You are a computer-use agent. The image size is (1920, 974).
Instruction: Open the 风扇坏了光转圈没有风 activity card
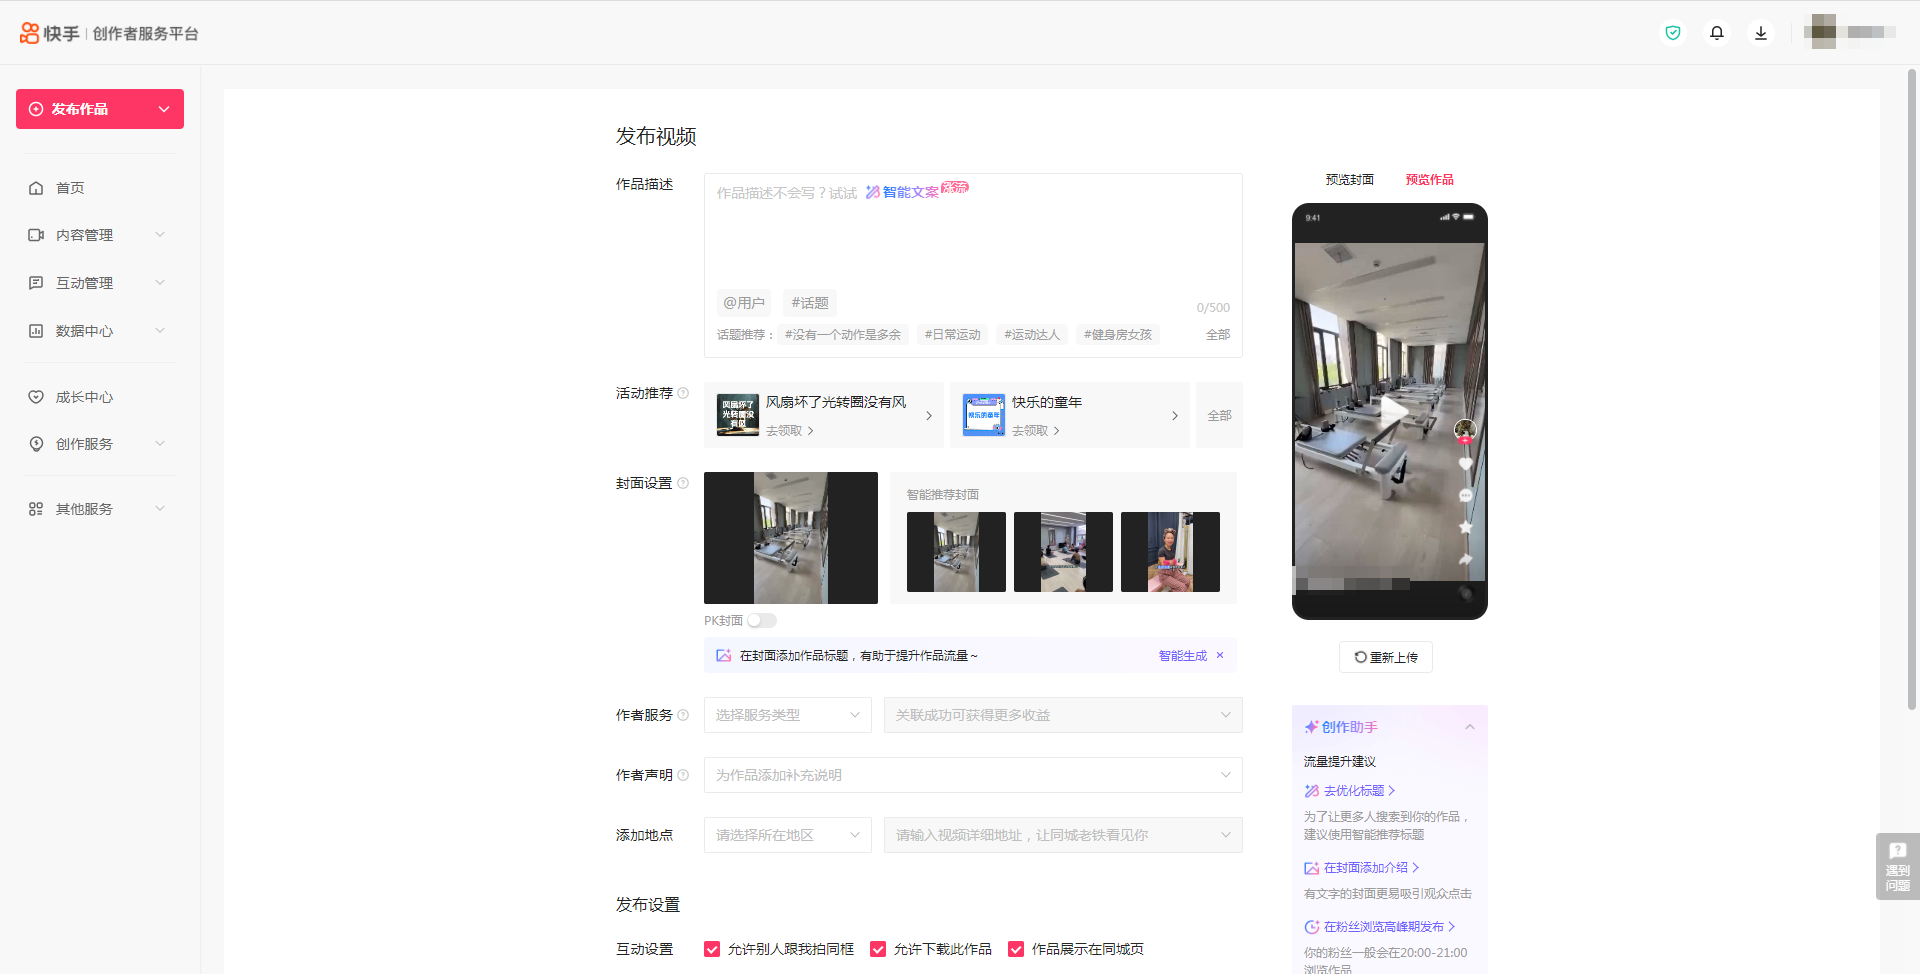point(824,415)
